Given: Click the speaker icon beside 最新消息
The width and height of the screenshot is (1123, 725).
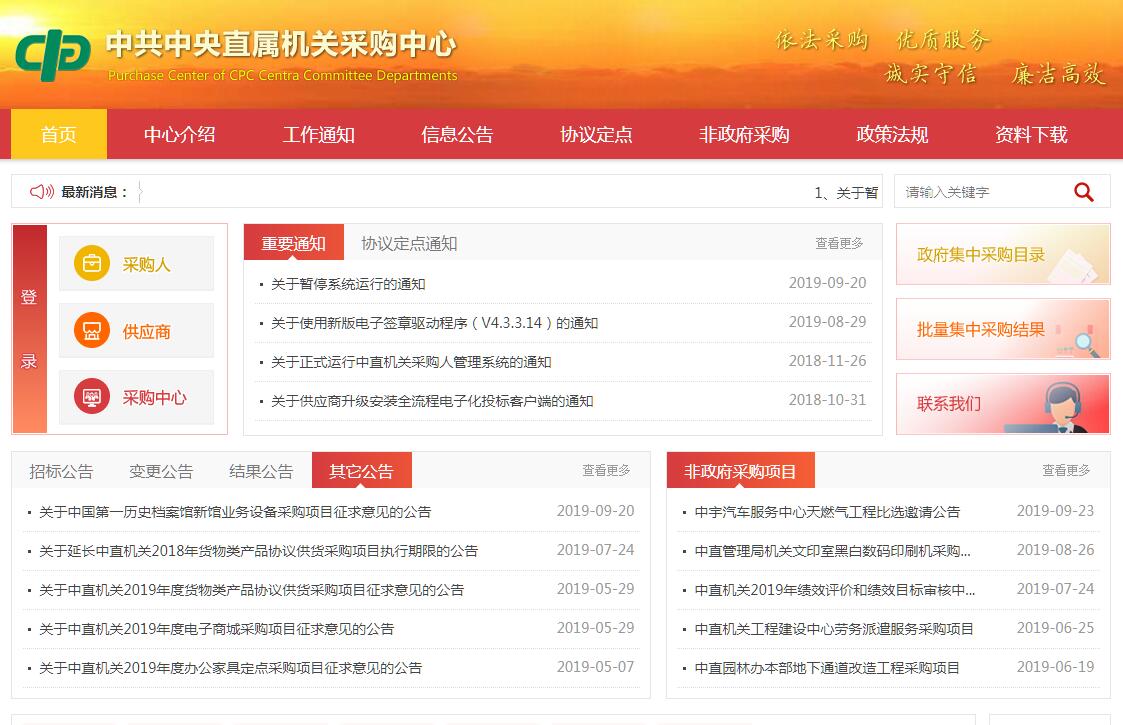Looking at the screenshot, I should pos(42,192).
